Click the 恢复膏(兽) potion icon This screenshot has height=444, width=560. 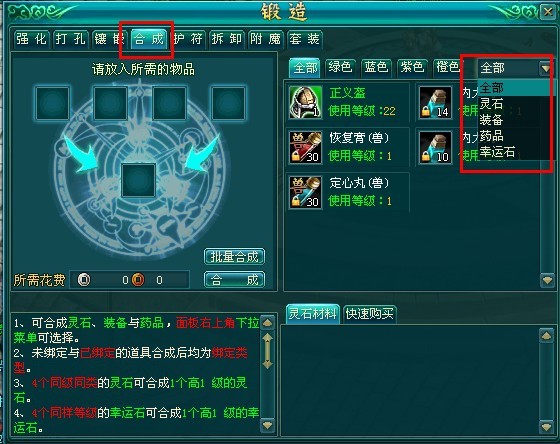coord(305,147)
